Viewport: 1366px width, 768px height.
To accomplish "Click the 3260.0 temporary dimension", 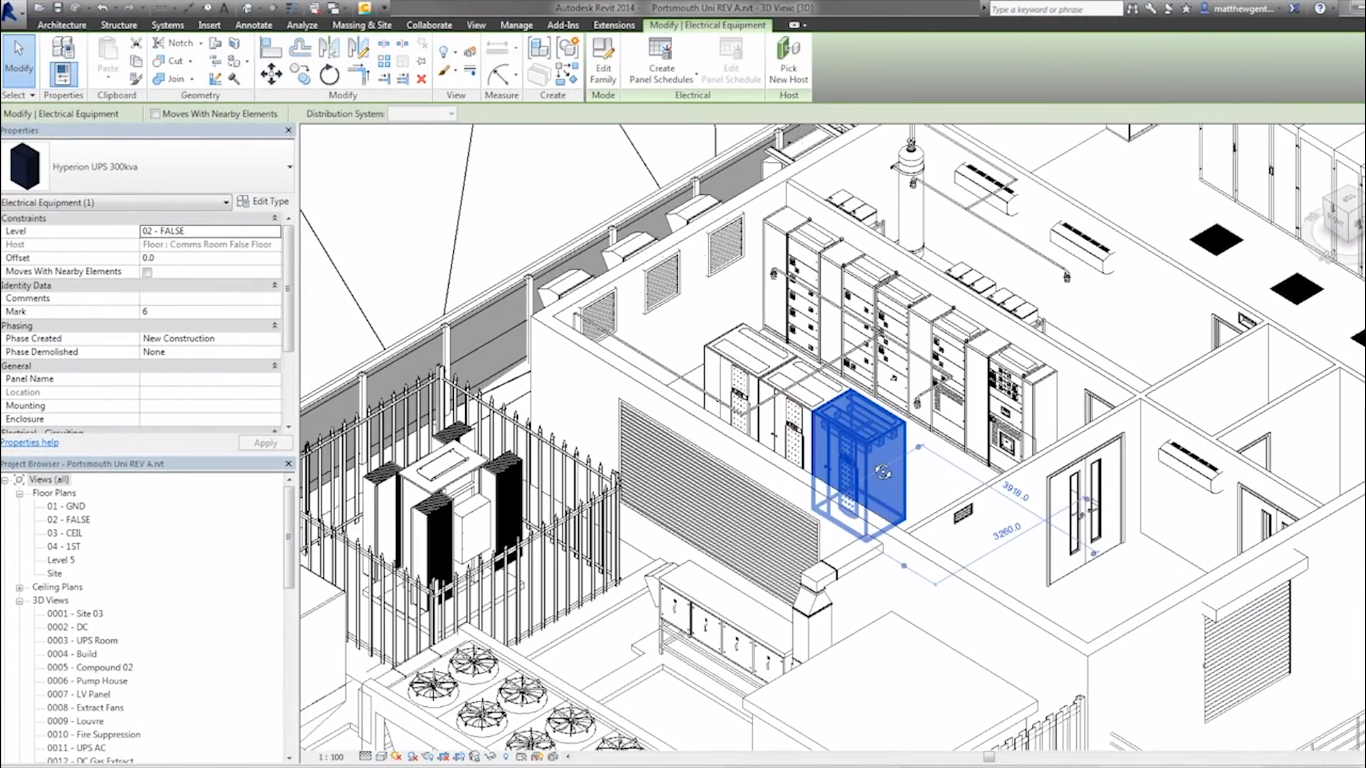I will [1007, 531].
